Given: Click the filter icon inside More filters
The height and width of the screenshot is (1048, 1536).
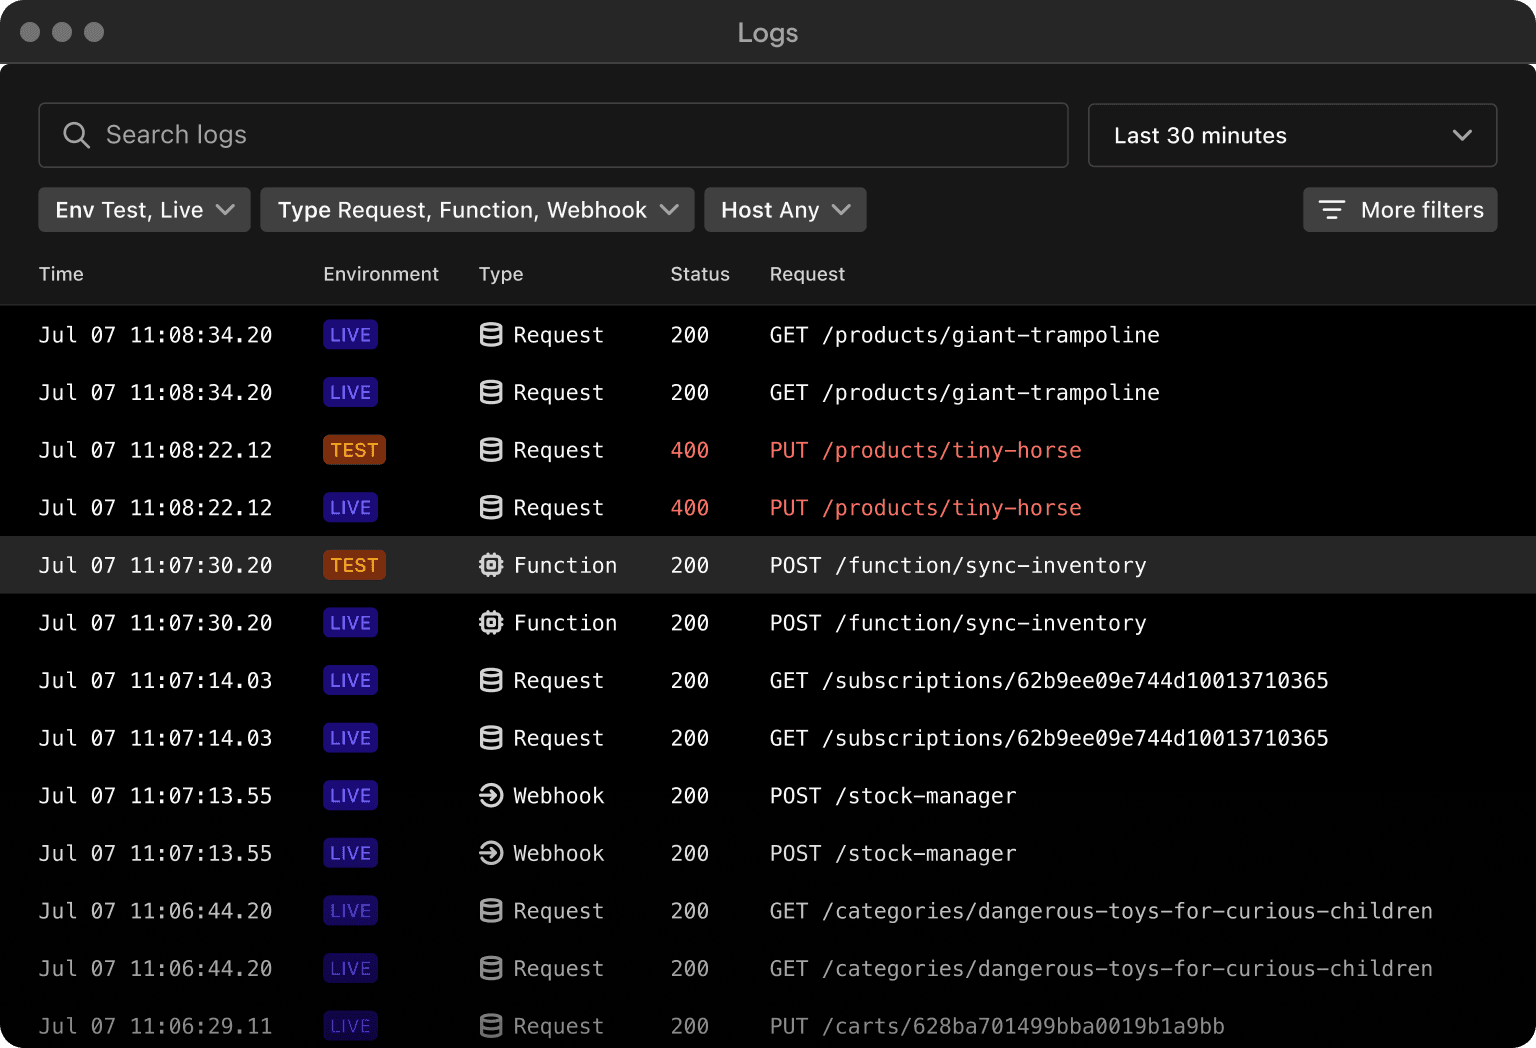Looking at the screenshot, I should pos(1331,210).
